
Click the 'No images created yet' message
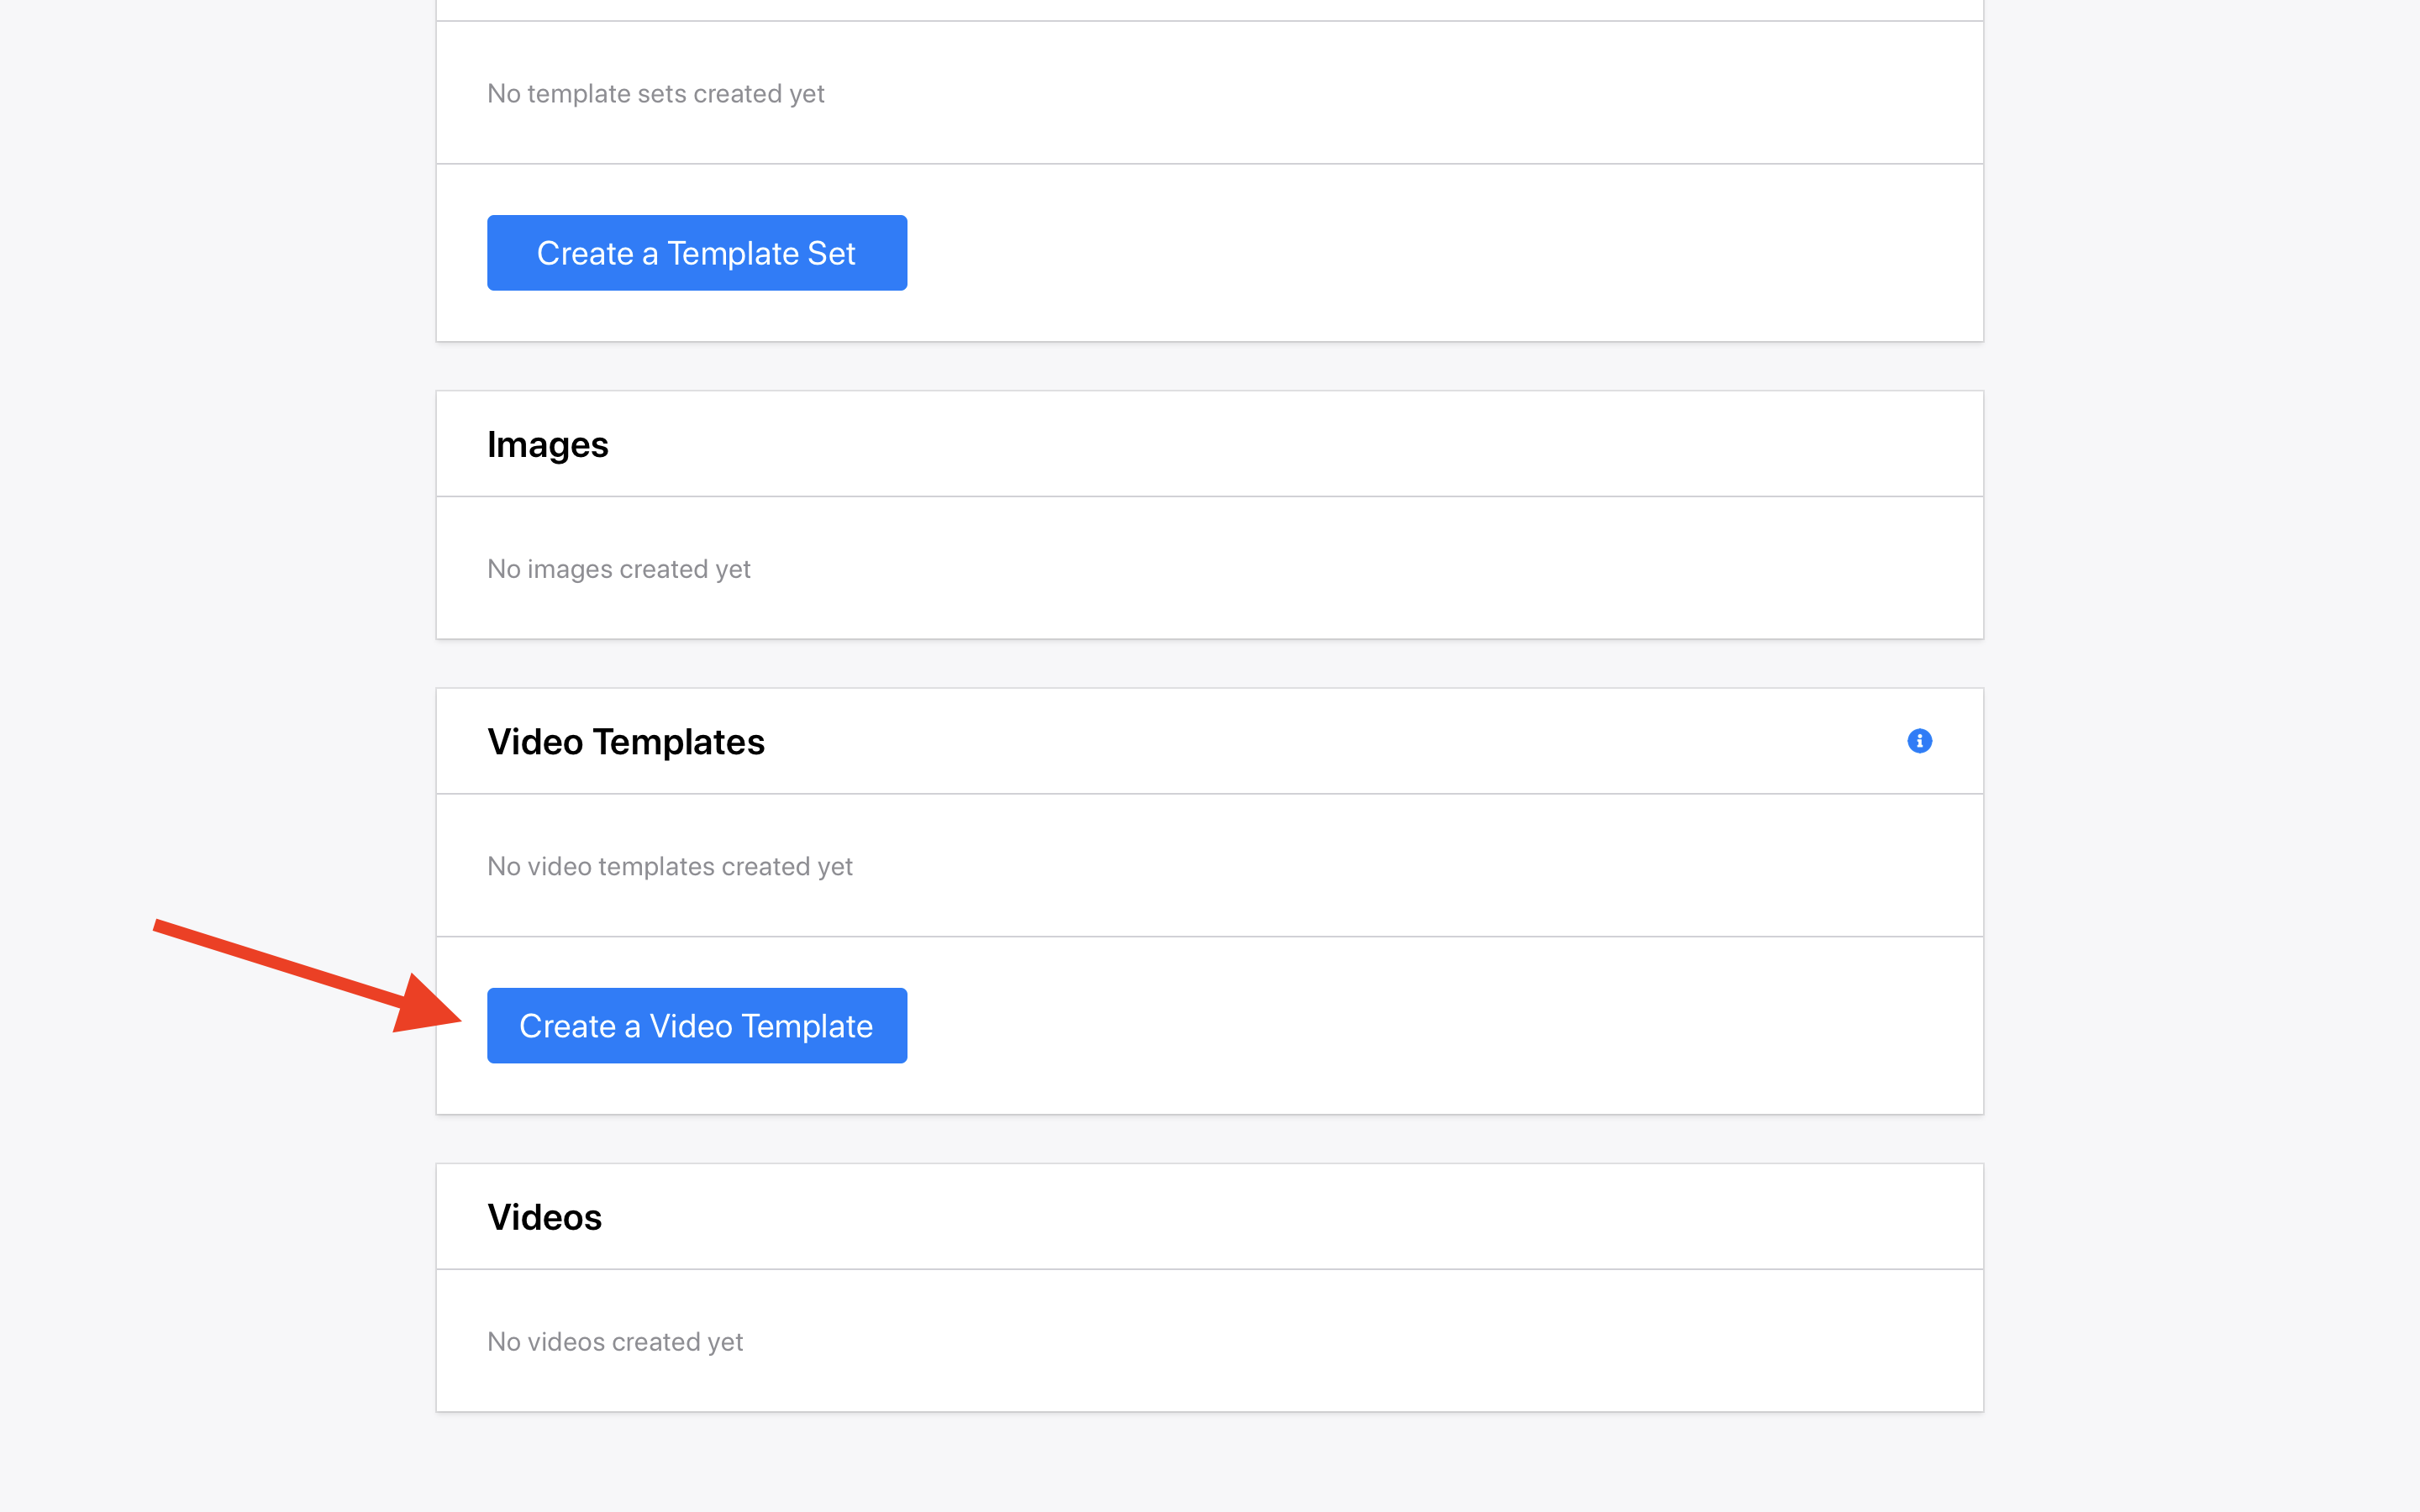618,569
